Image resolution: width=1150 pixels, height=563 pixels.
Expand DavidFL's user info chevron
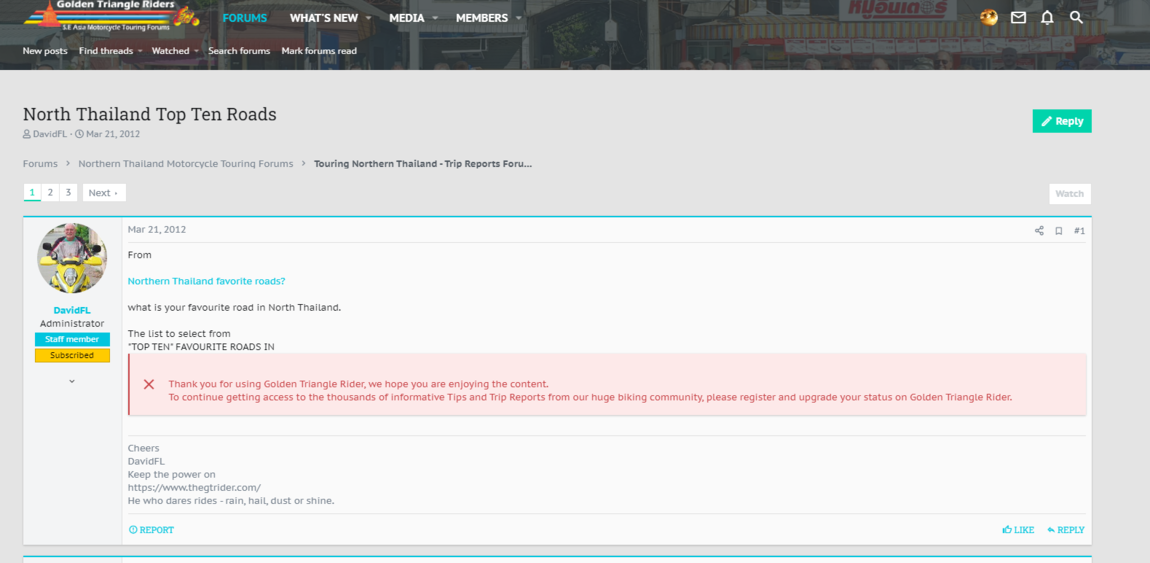click(72, 381)
